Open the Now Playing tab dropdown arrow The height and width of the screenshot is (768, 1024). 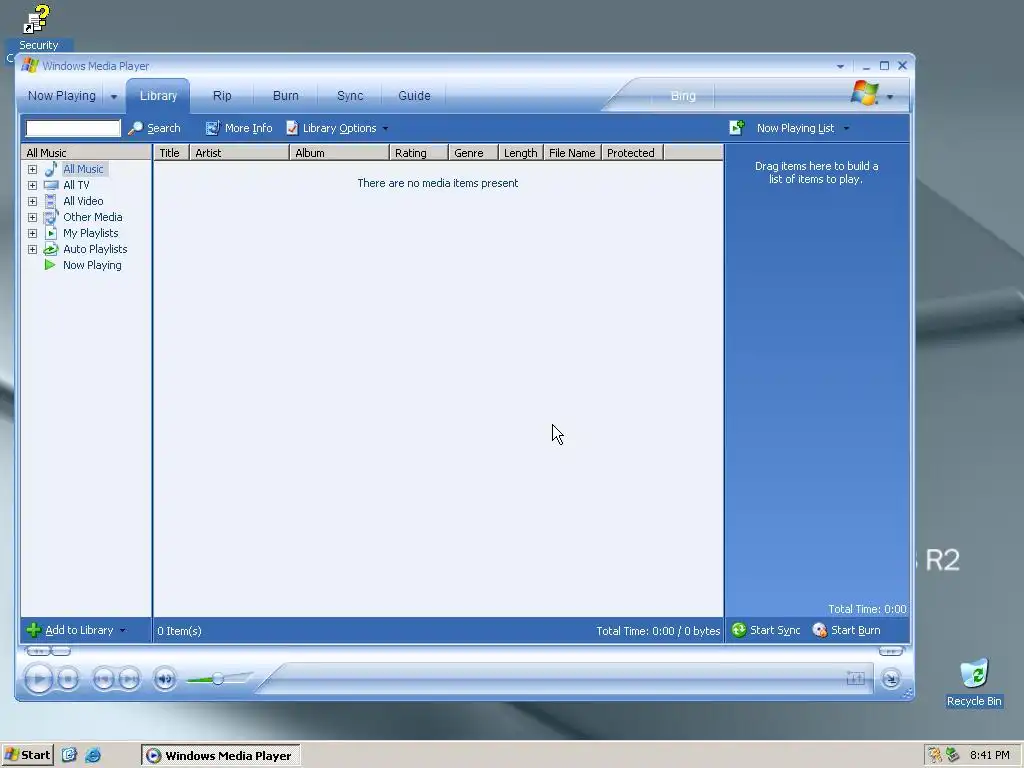point(114,97)
